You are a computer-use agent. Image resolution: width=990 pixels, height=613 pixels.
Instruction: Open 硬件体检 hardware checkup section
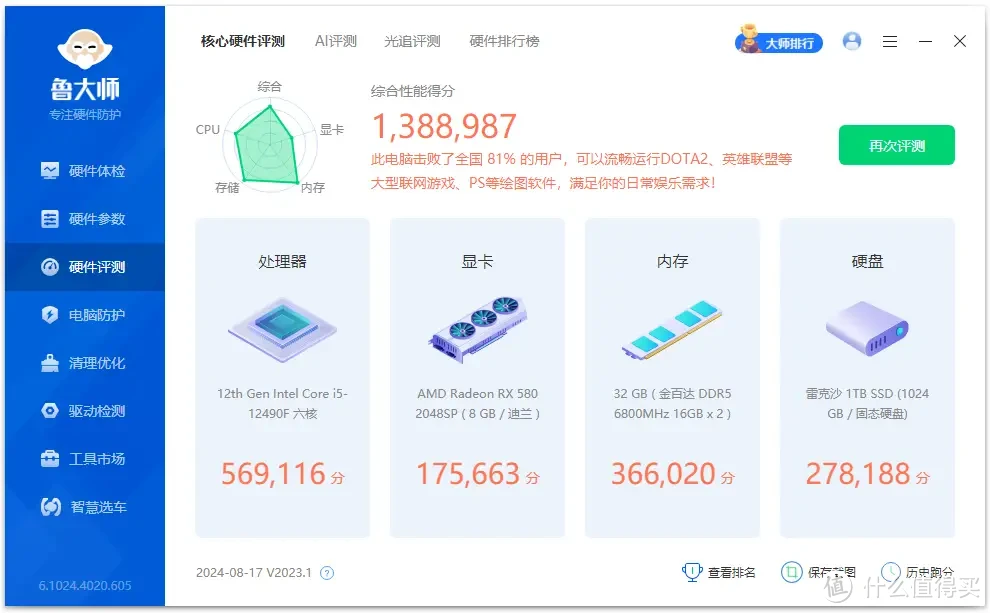click(85, 171)
